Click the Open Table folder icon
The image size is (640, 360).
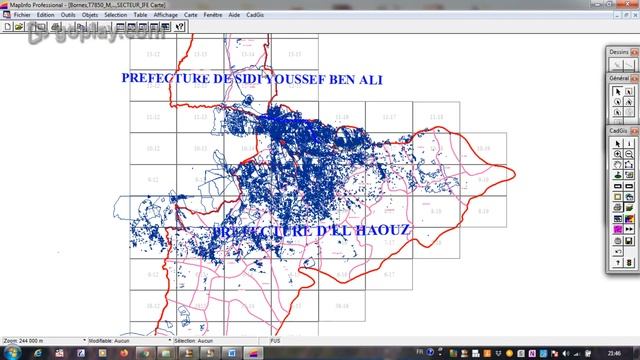point(19,27)
